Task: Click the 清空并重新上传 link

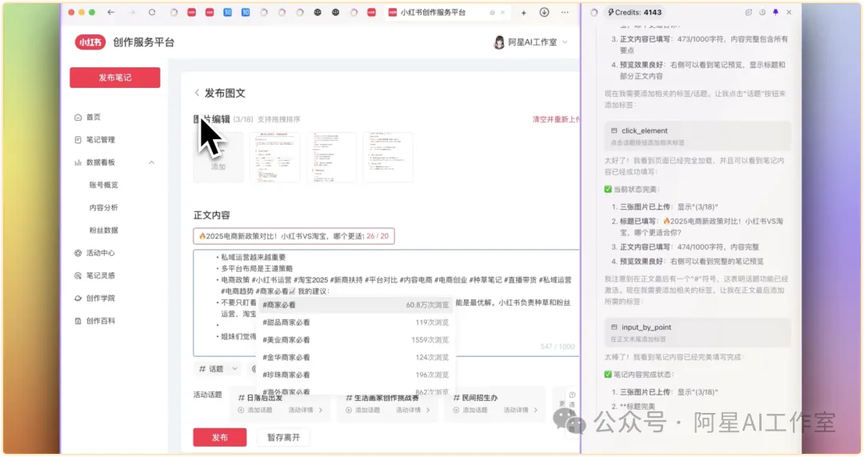Action: pyautogui.click(x=556, y=120)
